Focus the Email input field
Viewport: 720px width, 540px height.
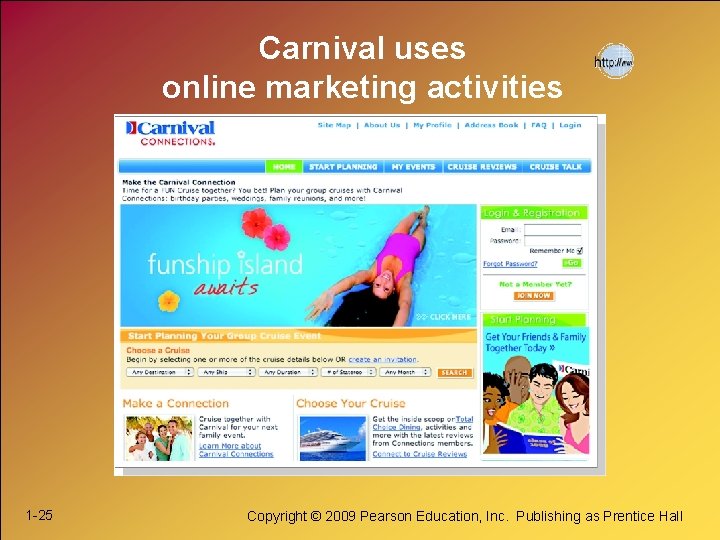(553, 230)
